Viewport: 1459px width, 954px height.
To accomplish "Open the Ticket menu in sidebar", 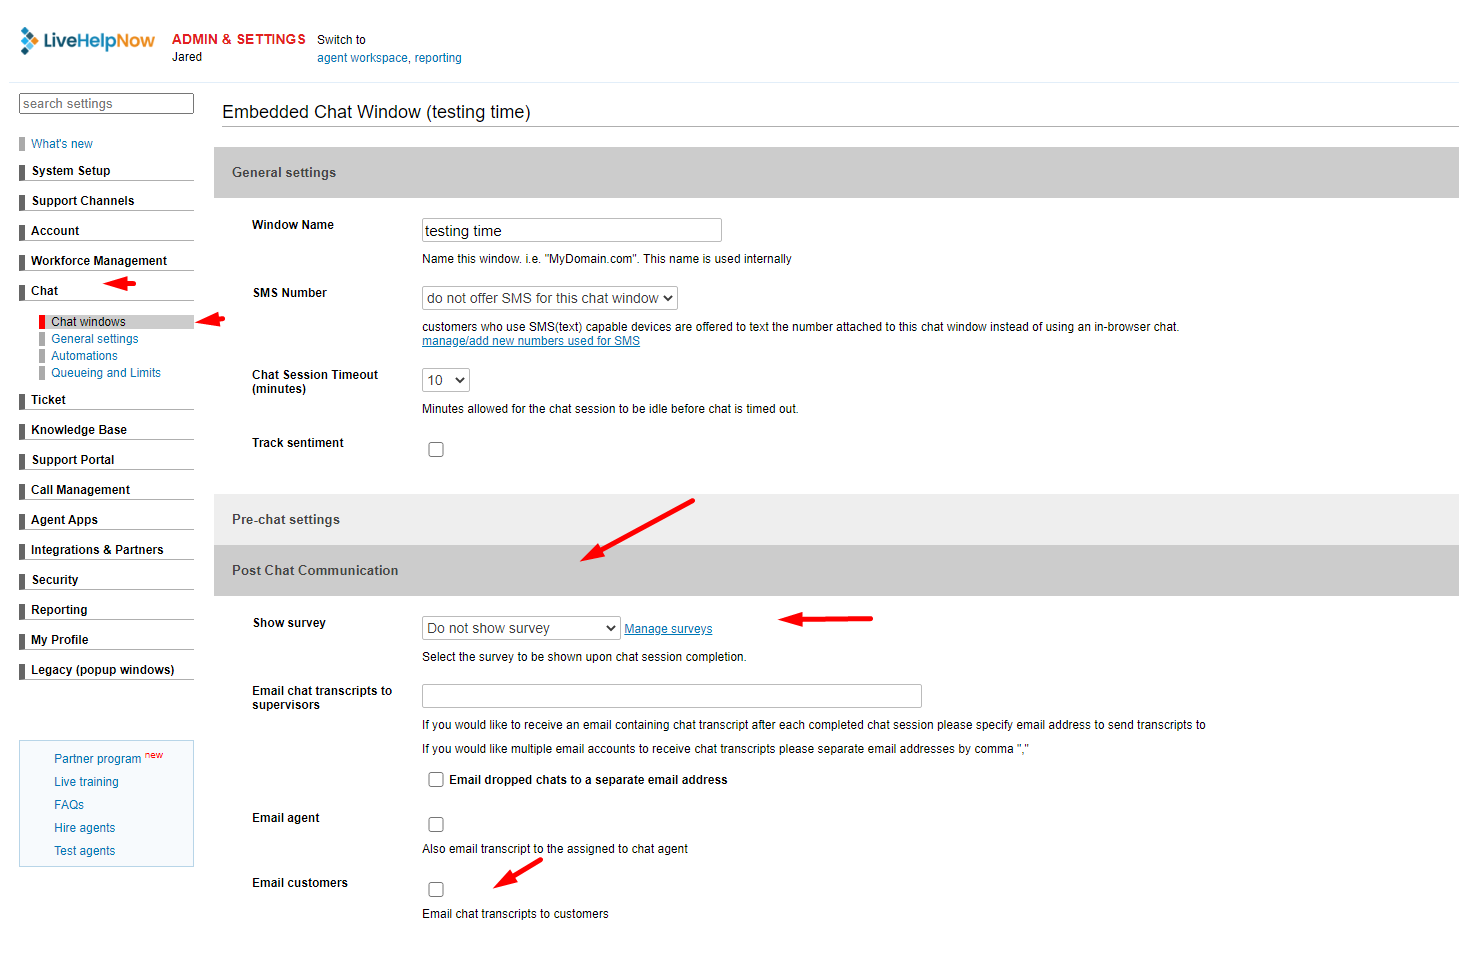I will 48,400.
